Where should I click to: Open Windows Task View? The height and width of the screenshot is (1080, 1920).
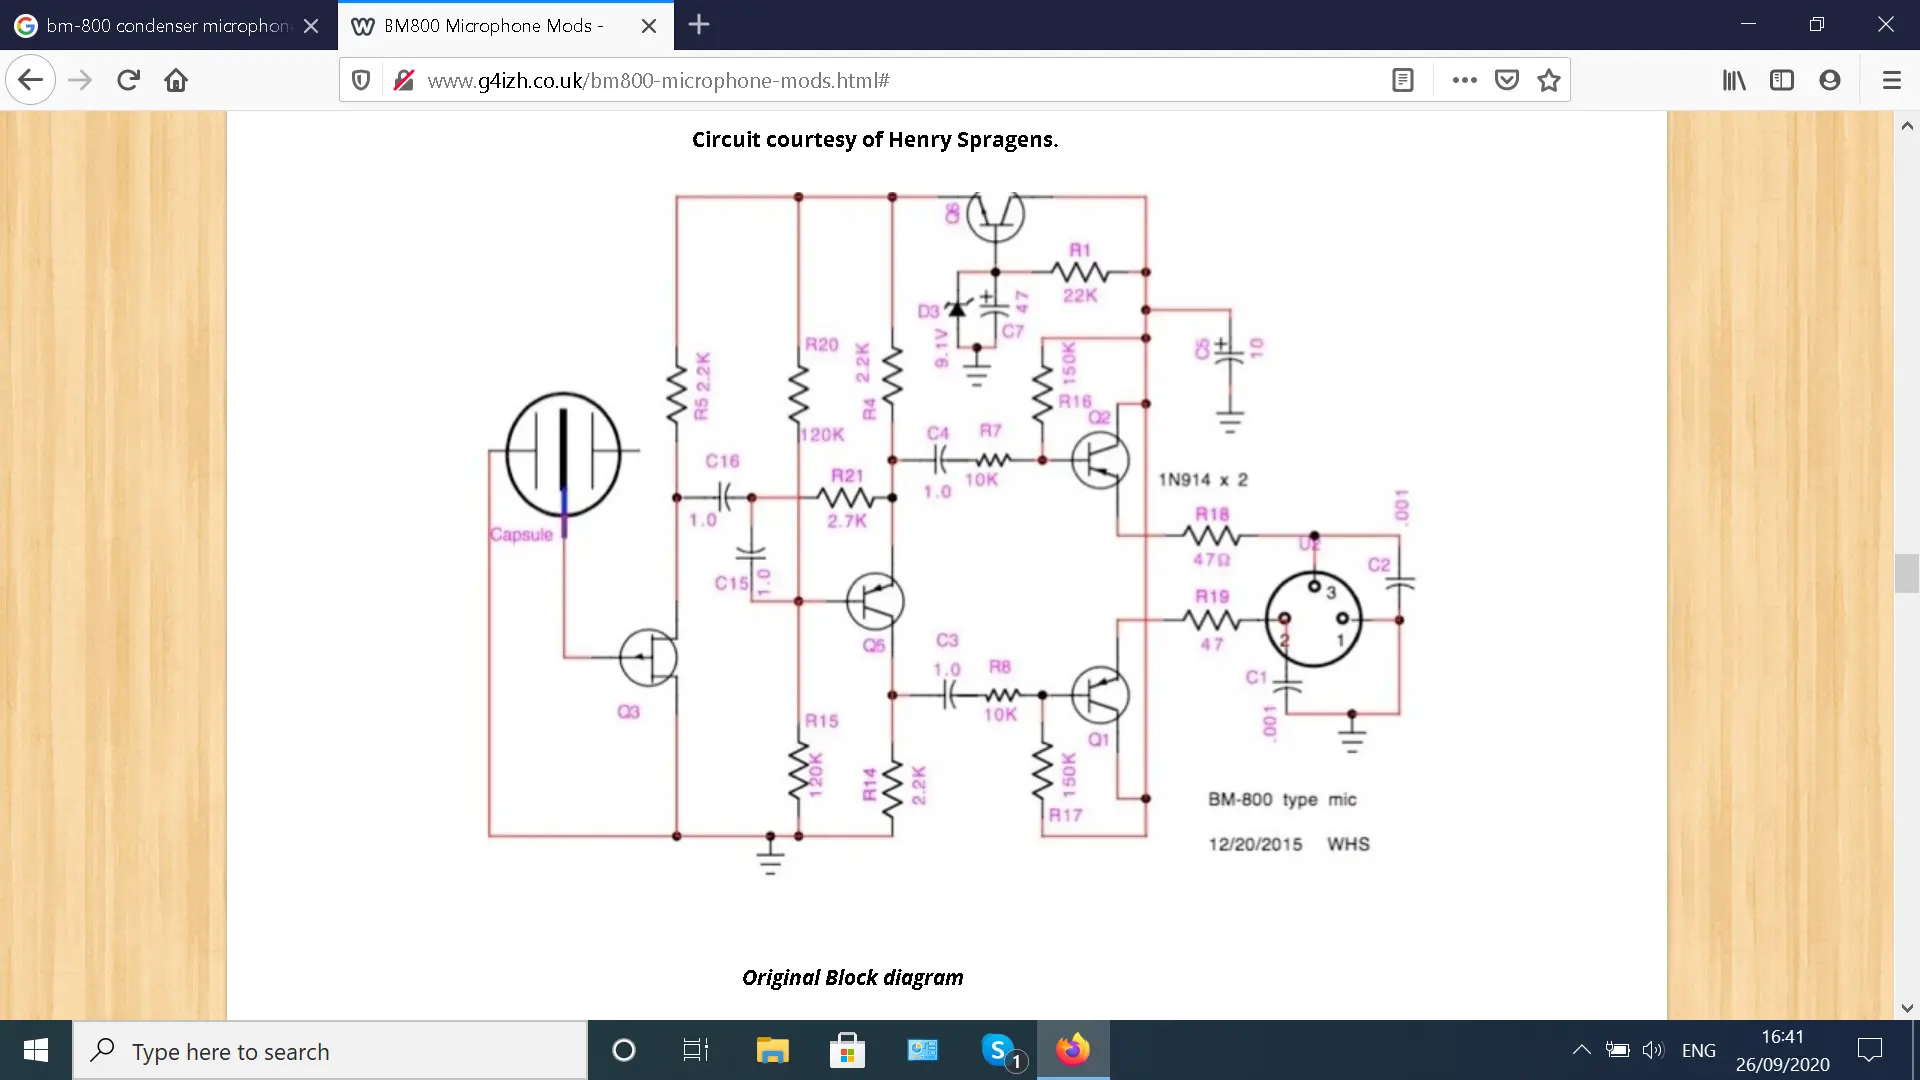tap(695, 1050)
